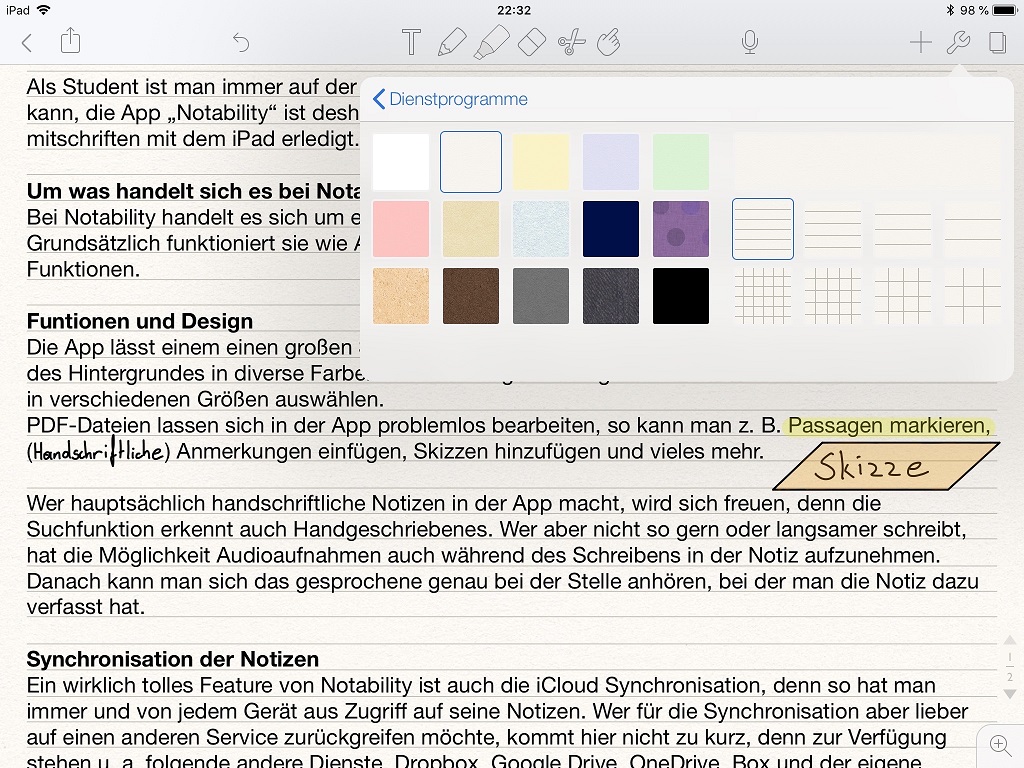
Task: Tap the plus icon to add media
Action: click(x=920, y=42)
